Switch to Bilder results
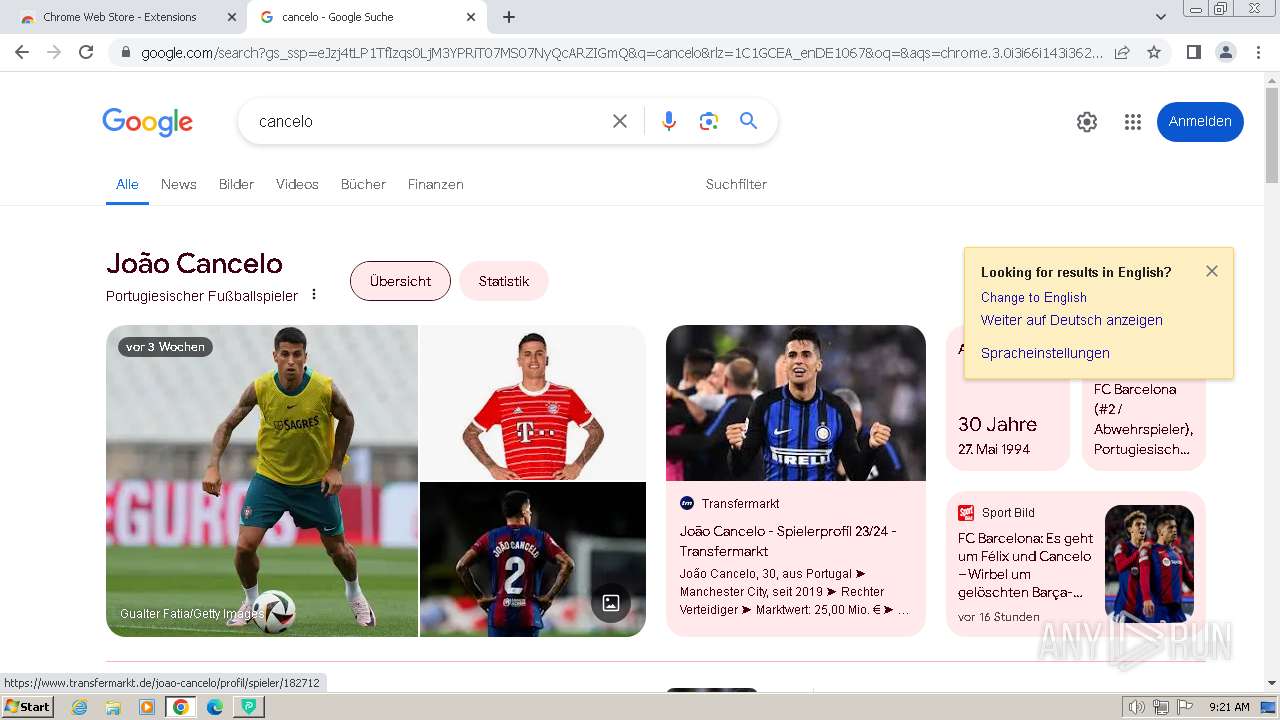The width and height of the screenshot is (1280, 720). point(236,184)
